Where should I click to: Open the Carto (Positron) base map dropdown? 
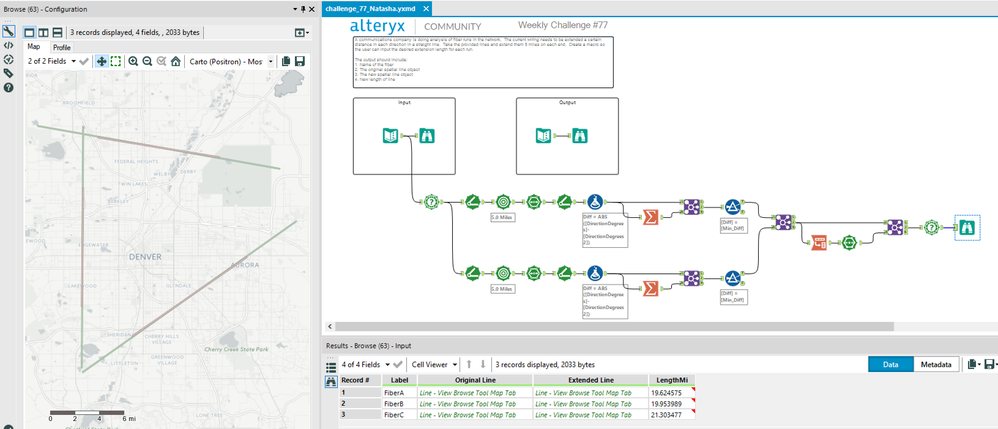232,61
